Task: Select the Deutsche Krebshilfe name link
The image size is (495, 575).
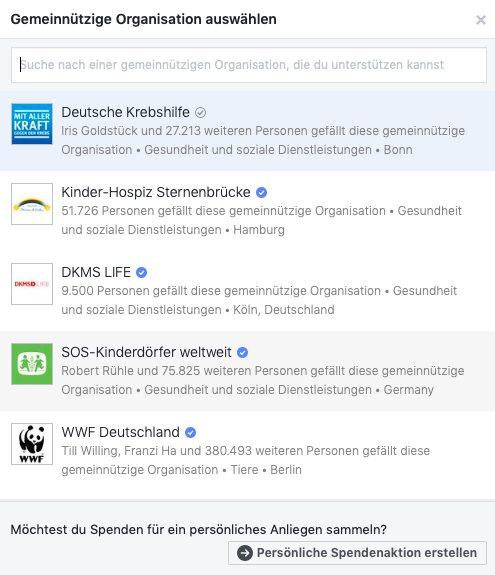Action: [125, 112]
